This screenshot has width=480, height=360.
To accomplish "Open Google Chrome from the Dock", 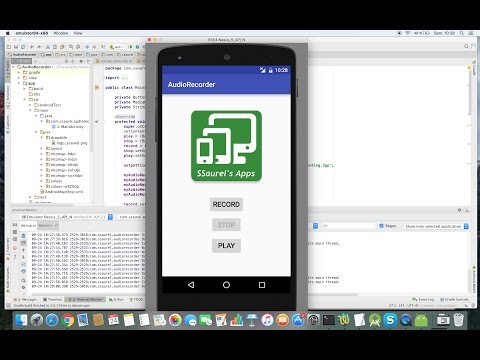I will pos(68,320).
